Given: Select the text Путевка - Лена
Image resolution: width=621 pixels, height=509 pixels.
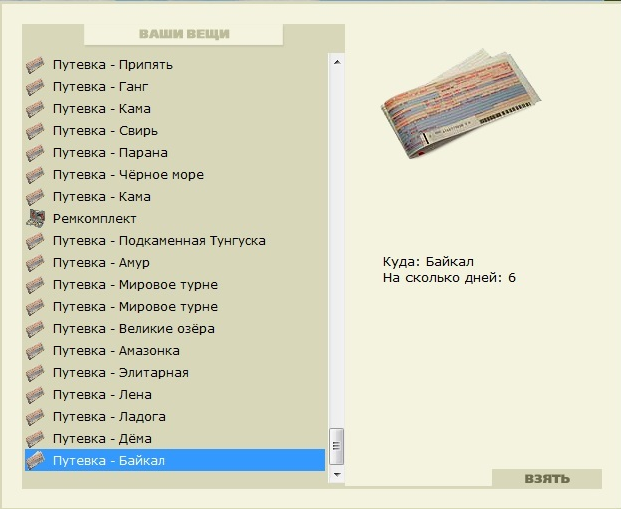Looking at the screenshot, I should 102,395.
